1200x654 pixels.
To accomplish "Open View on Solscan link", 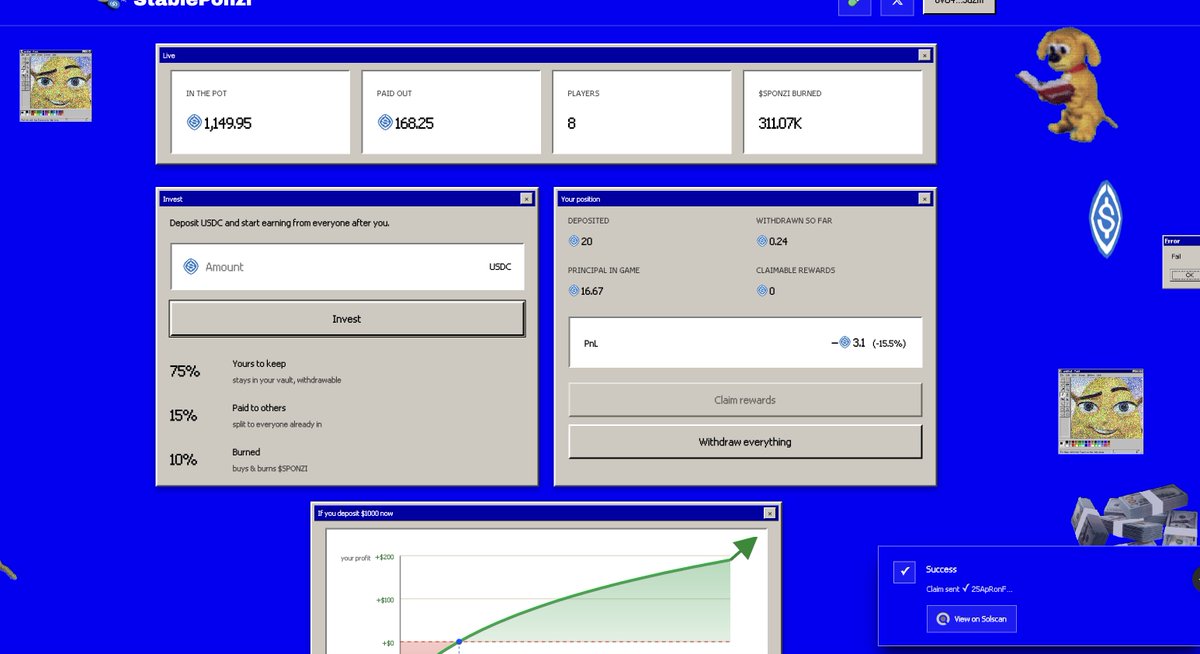I will pos(972,619).
